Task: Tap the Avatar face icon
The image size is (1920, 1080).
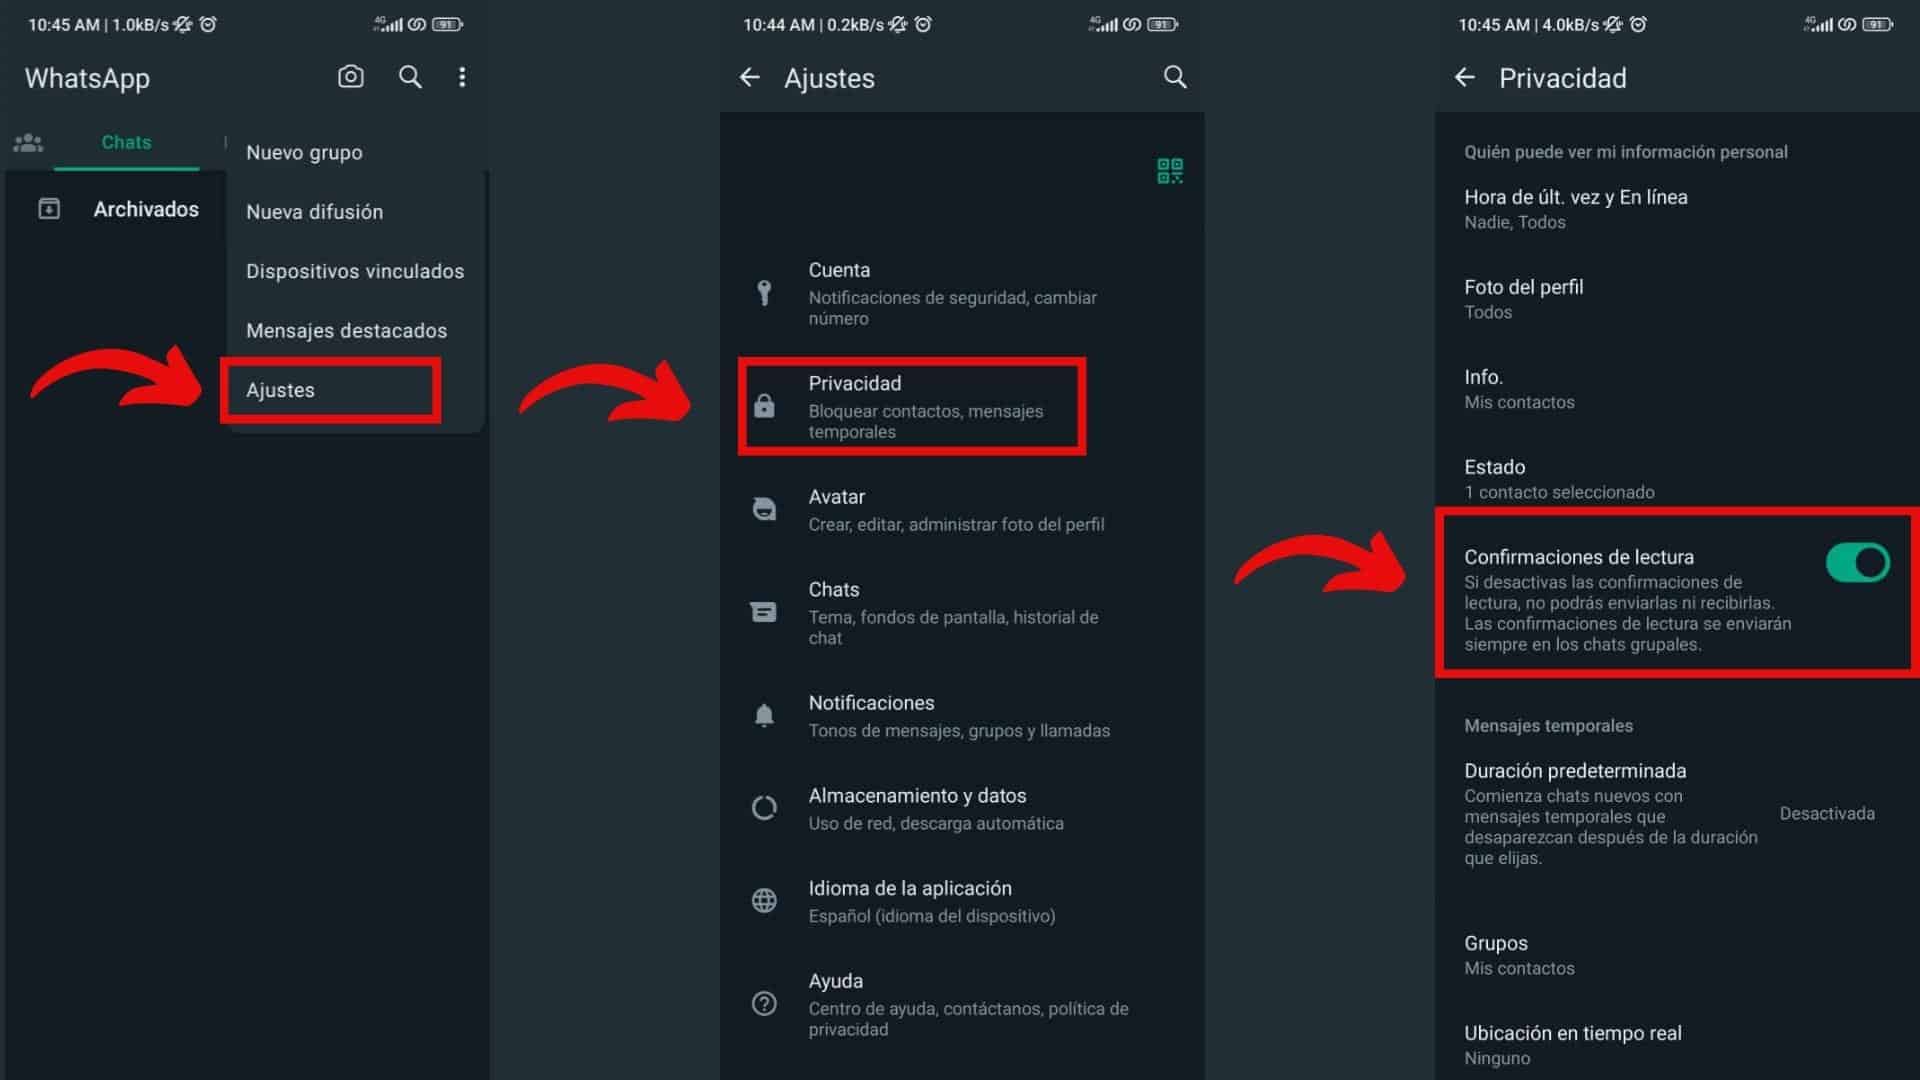Action: point(764,509)
